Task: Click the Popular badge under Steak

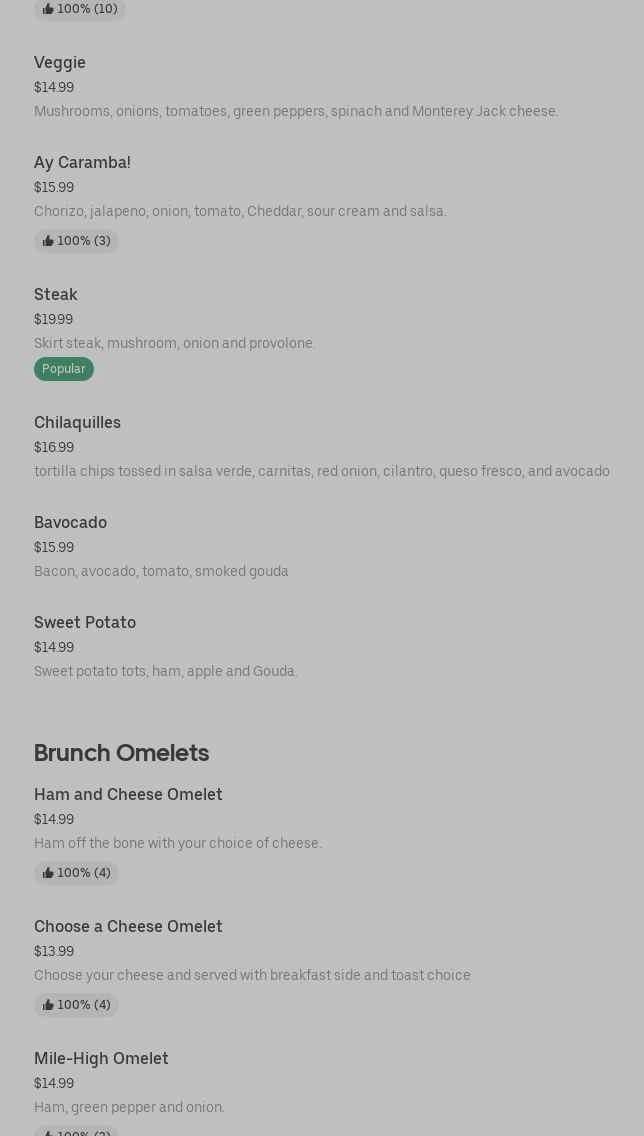Action: click(x=63, y=369)
